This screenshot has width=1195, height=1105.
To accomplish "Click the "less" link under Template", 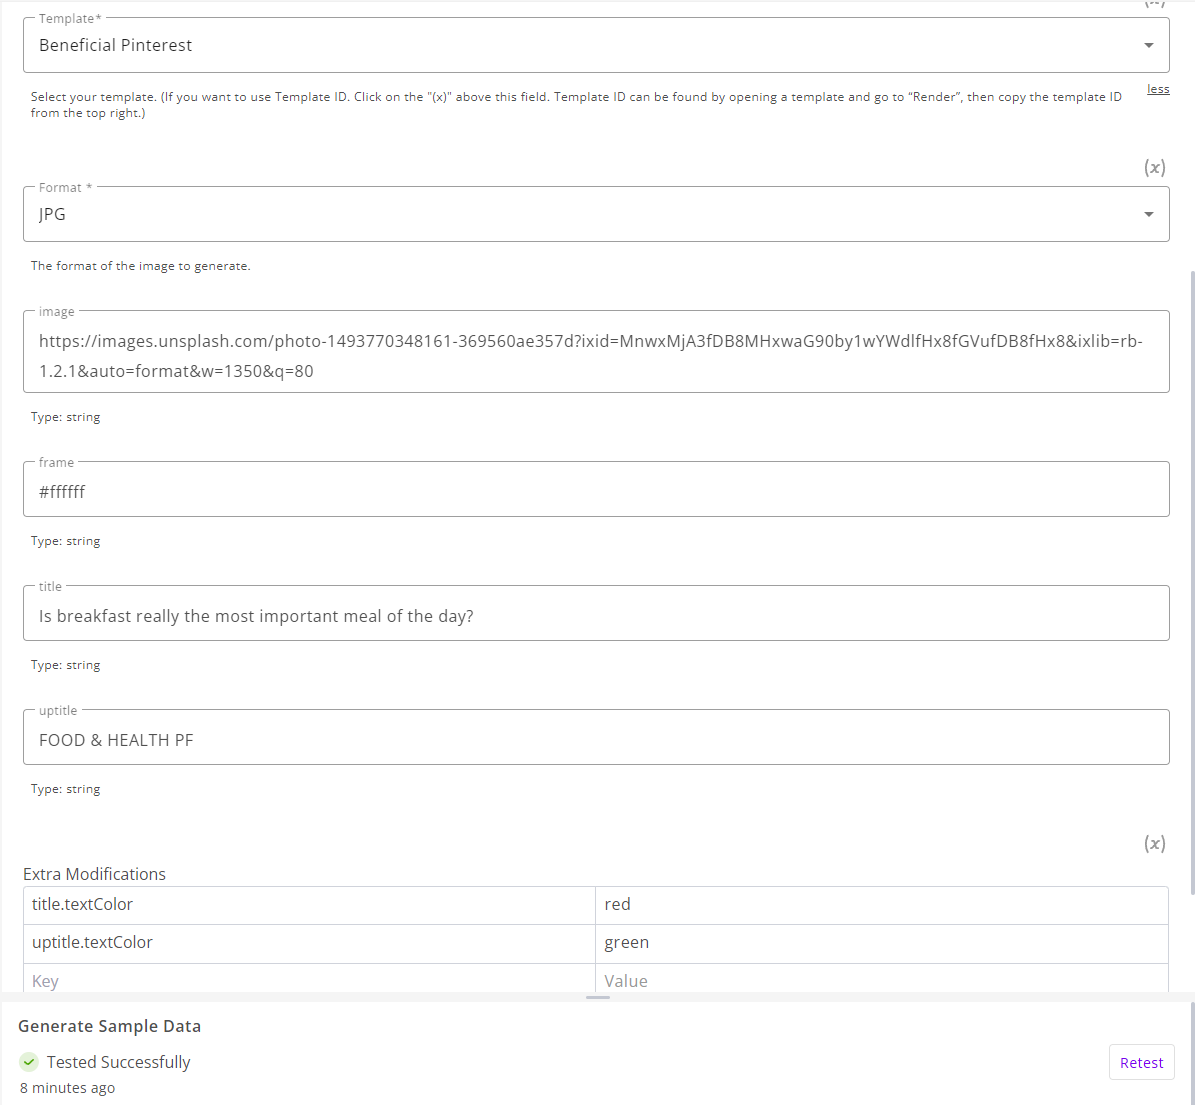I will [x=1158, y=90].
